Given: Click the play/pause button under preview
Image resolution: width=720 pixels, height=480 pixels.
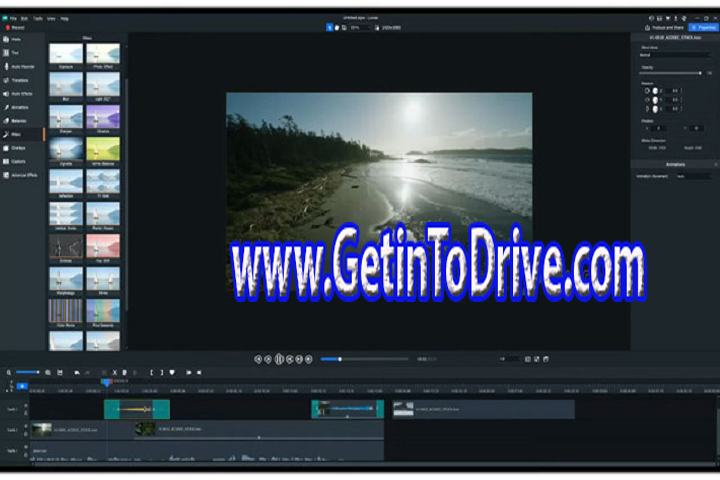Looking at the screenshot, I should click(279, 359).
